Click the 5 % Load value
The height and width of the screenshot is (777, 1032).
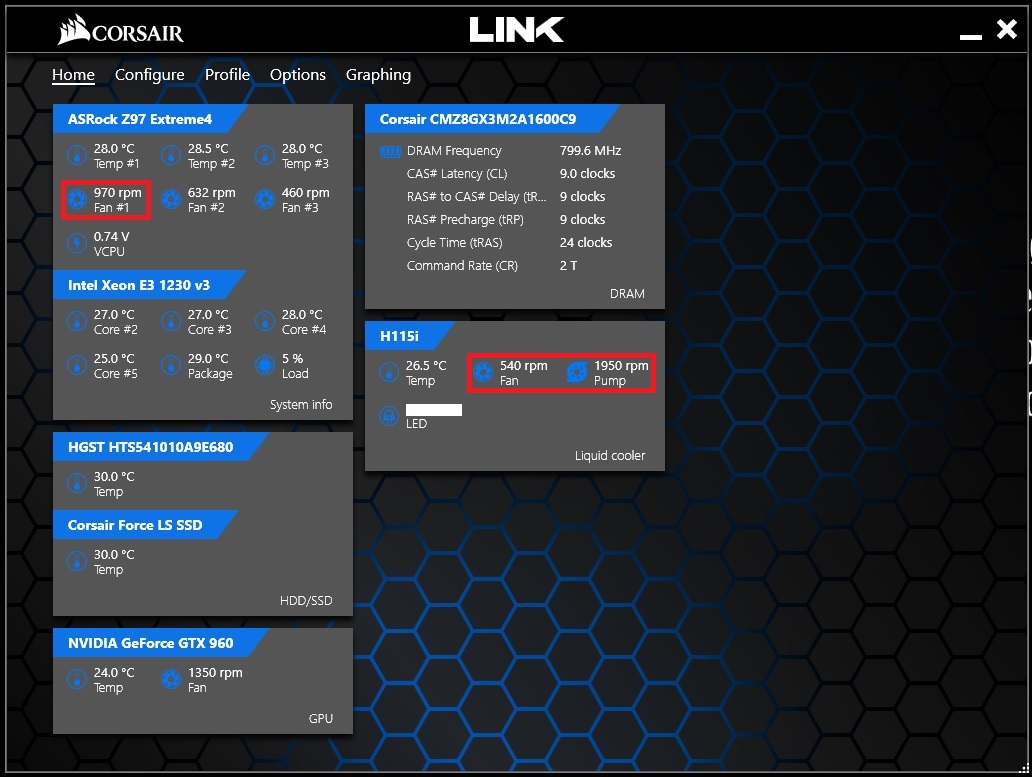pyautogui.click(x=292, y=359)
